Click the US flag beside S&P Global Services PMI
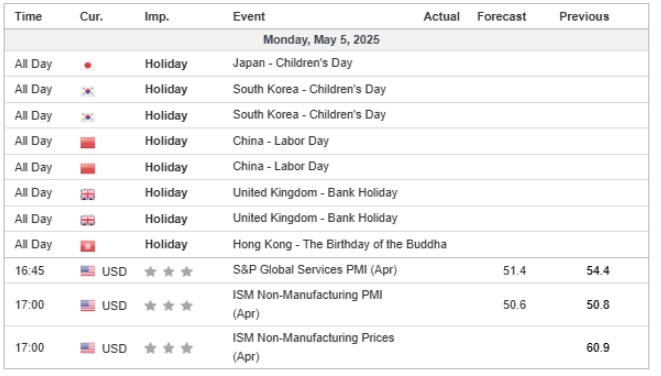 [x=88, y=271]
